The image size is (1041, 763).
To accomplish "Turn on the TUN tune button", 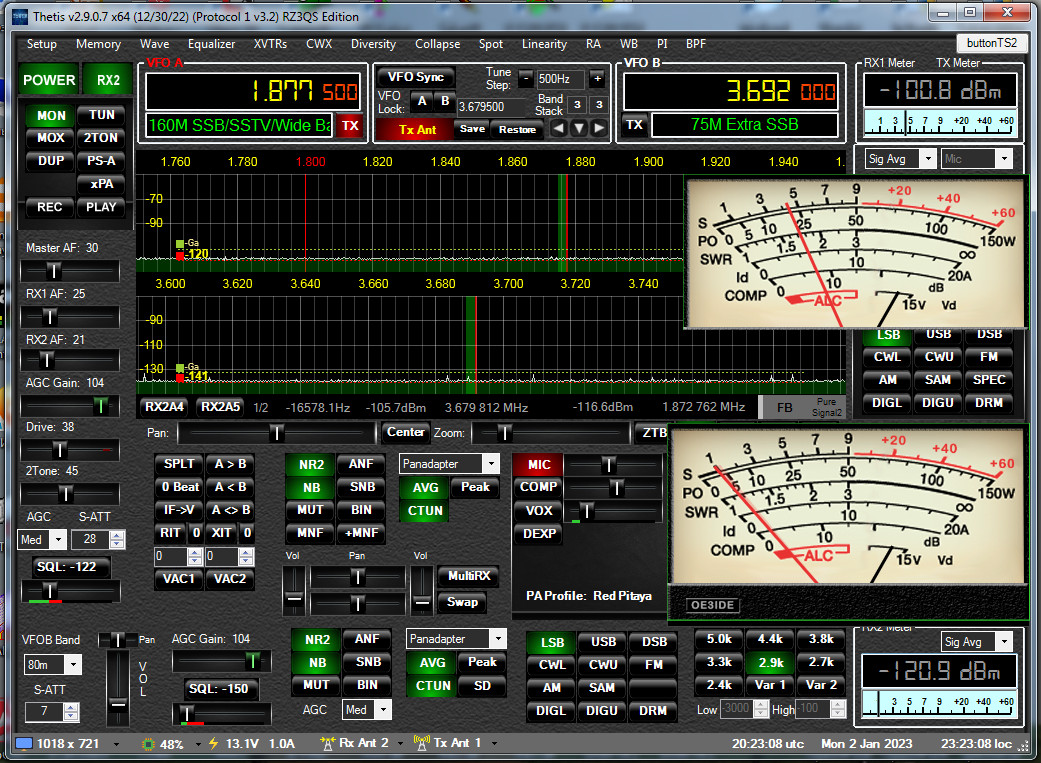I will (102, 115).
